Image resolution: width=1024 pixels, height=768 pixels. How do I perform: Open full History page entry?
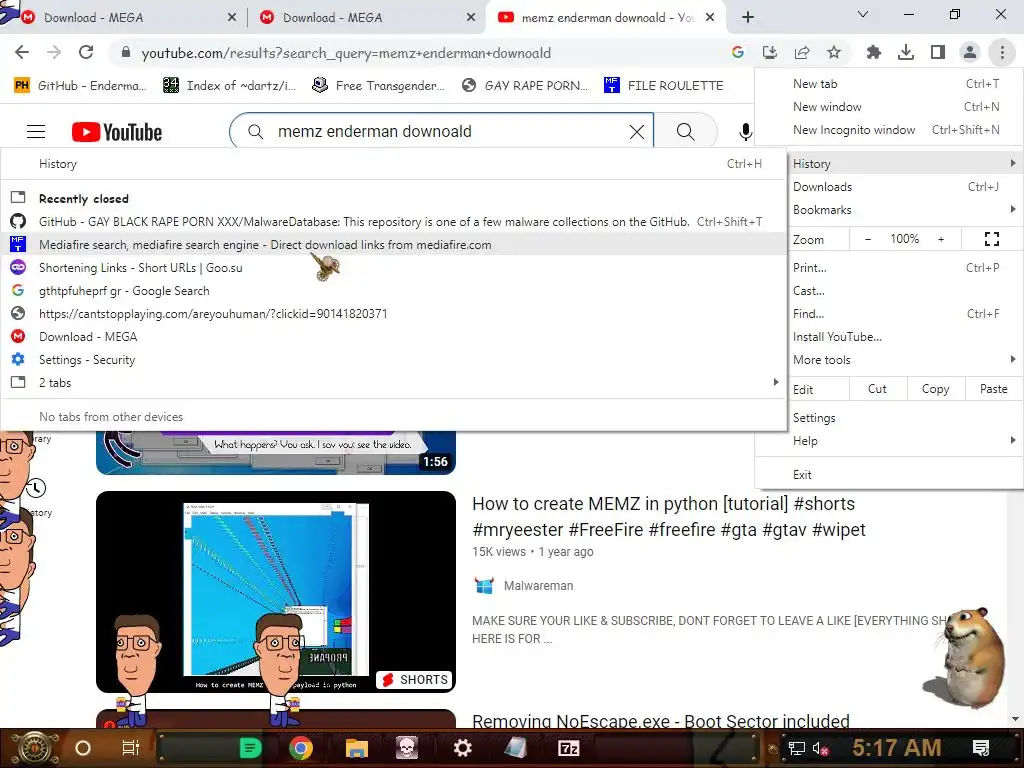click(x=393, y=164)
